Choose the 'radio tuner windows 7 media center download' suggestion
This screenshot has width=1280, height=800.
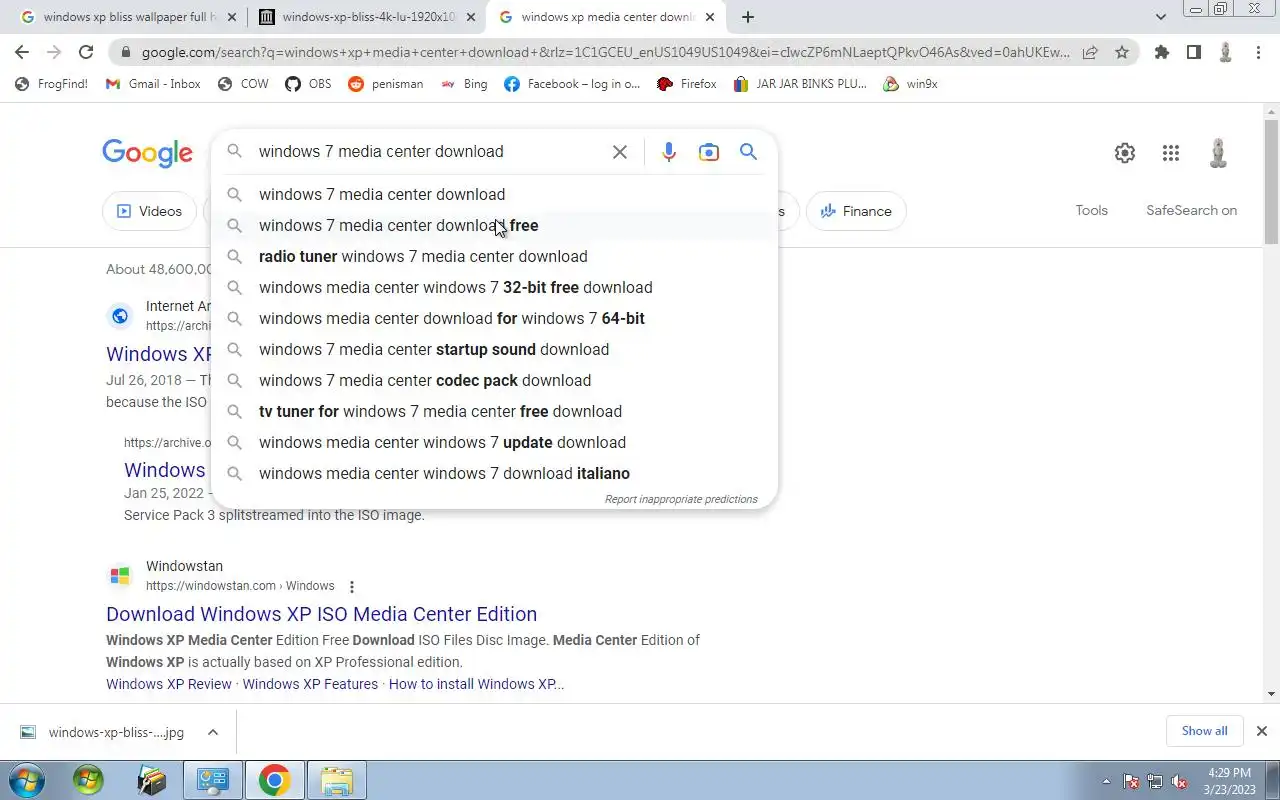[x=494, y=256]
